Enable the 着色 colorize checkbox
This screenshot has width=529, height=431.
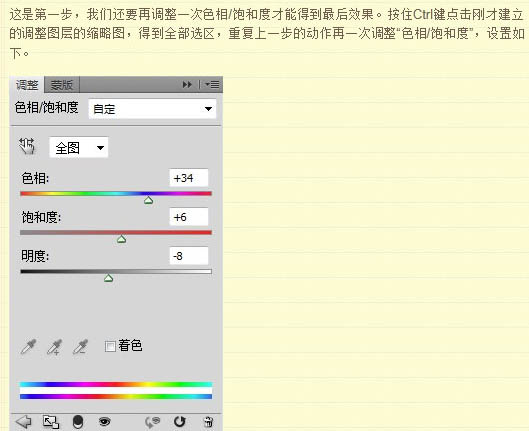(x=110, y=346)
